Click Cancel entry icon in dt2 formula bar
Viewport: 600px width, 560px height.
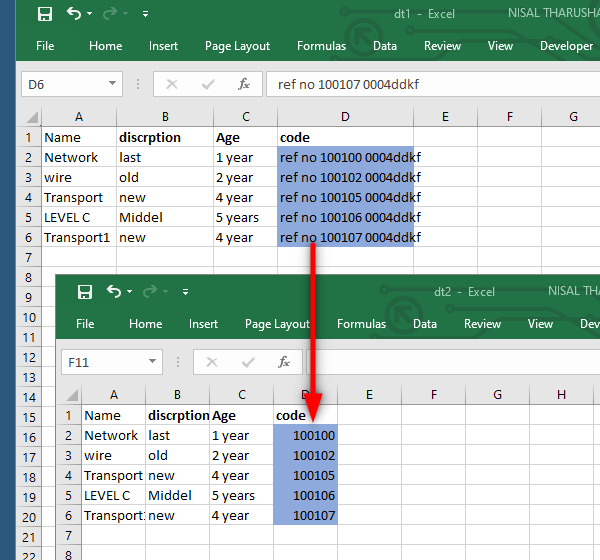(x=212, y=362)
